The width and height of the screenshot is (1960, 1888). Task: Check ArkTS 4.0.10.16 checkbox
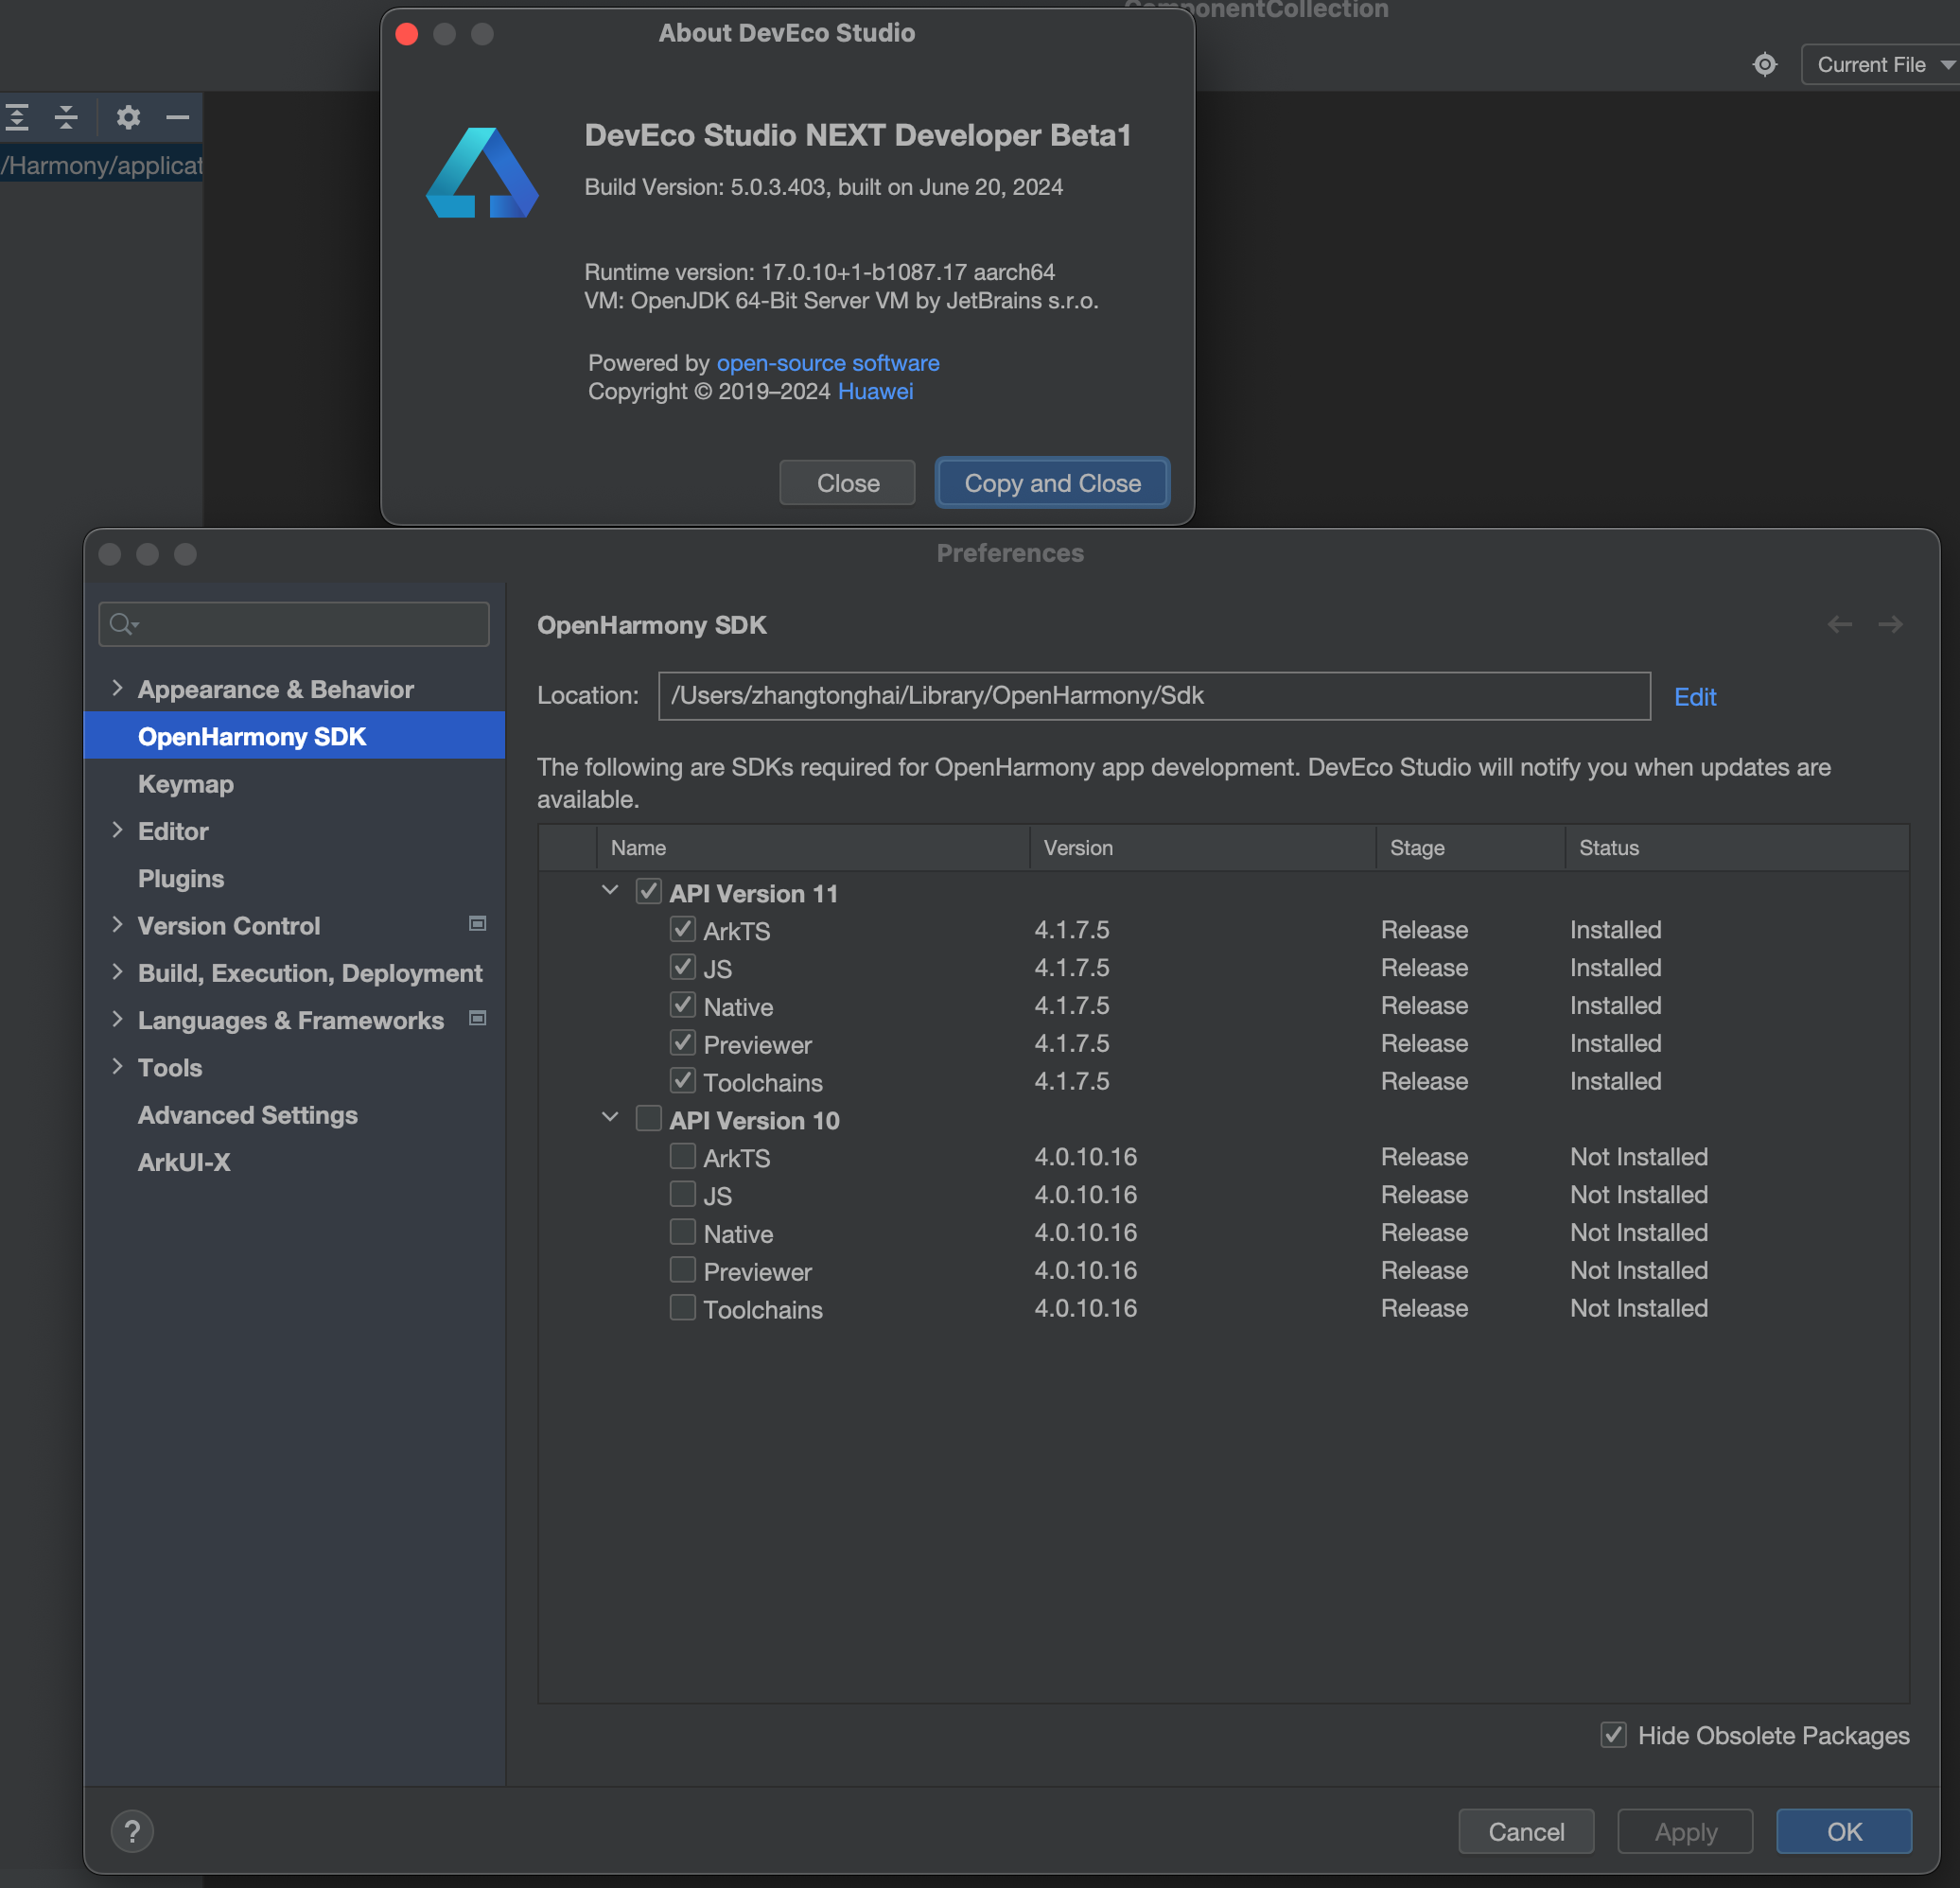click(x=682, y=1156)
